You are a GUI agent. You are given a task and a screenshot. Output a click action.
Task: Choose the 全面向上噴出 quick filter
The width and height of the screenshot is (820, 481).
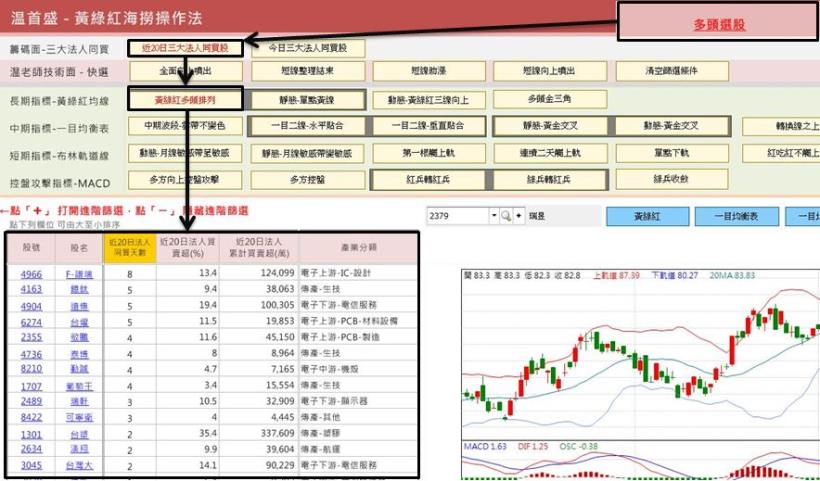tap(185, 71)
